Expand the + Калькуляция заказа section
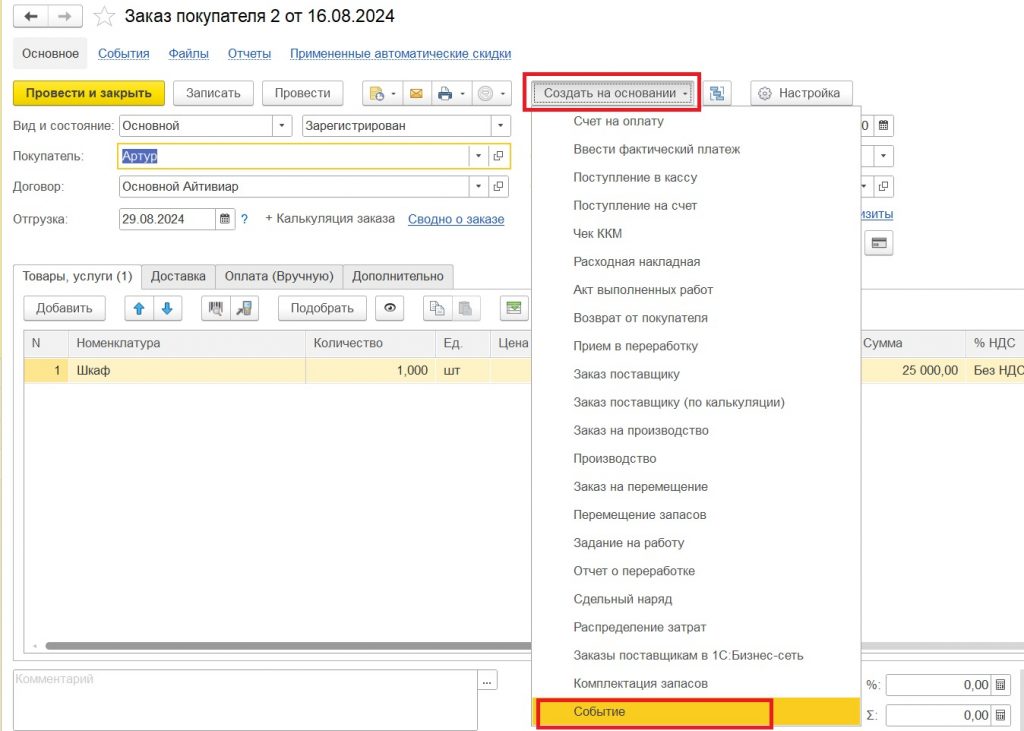1024x731 pixels. pos(330,219)
